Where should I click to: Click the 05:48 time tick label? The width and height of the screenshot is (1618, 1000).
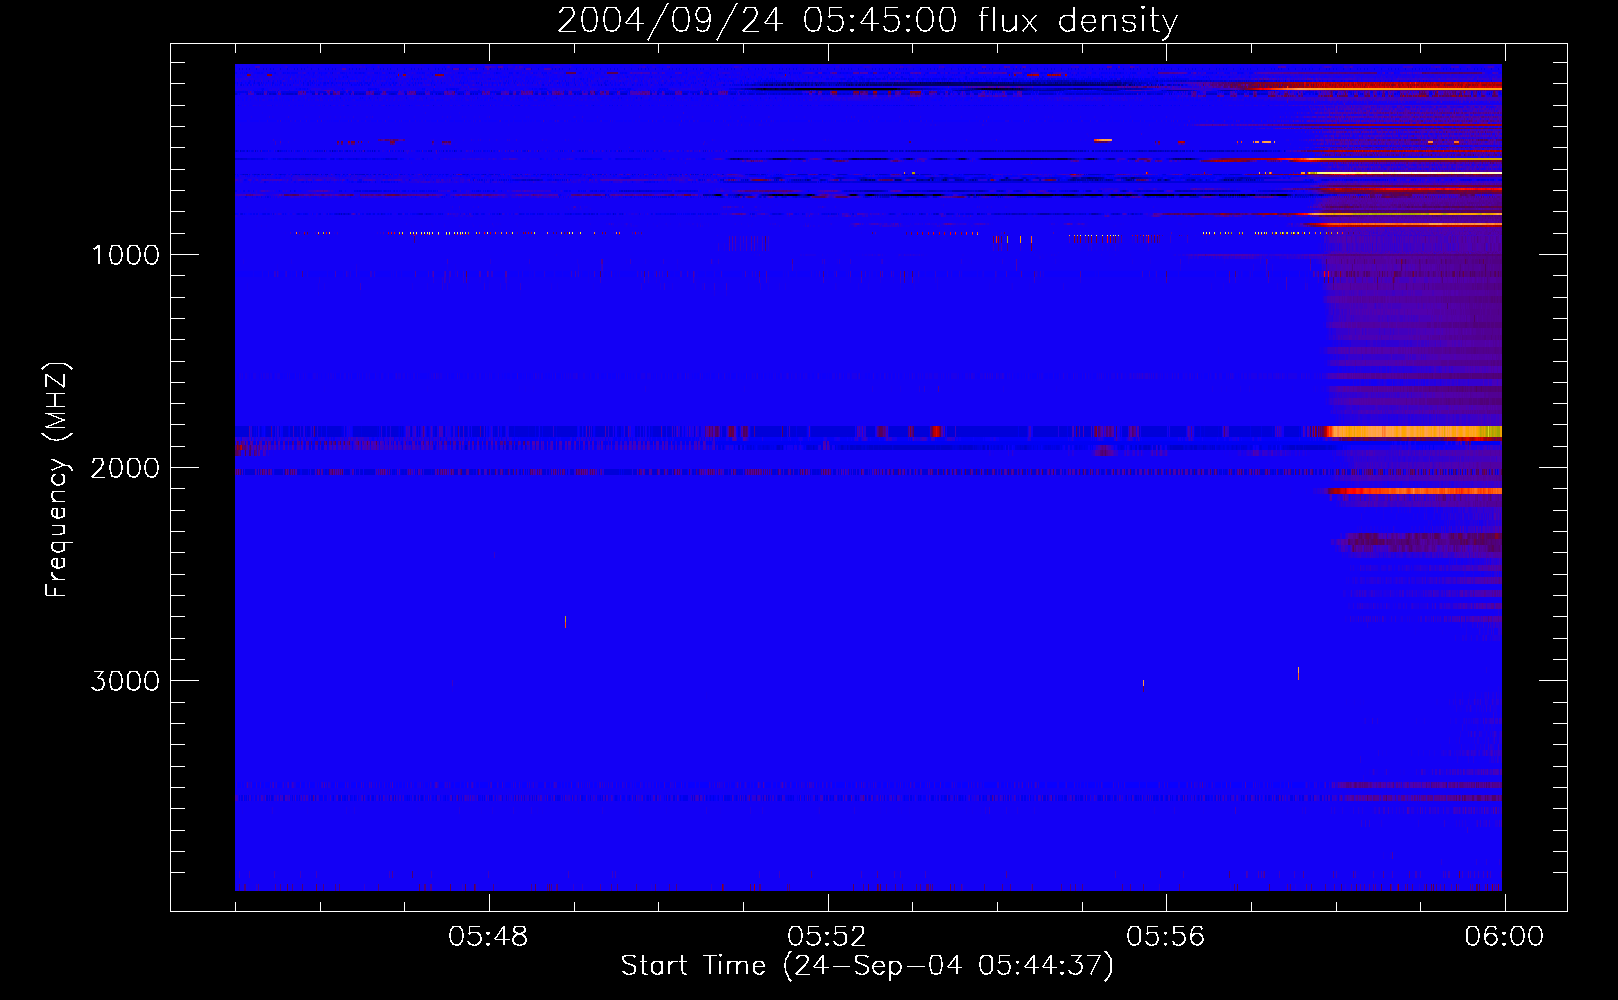pyautogui.click(x=488, y=937)
